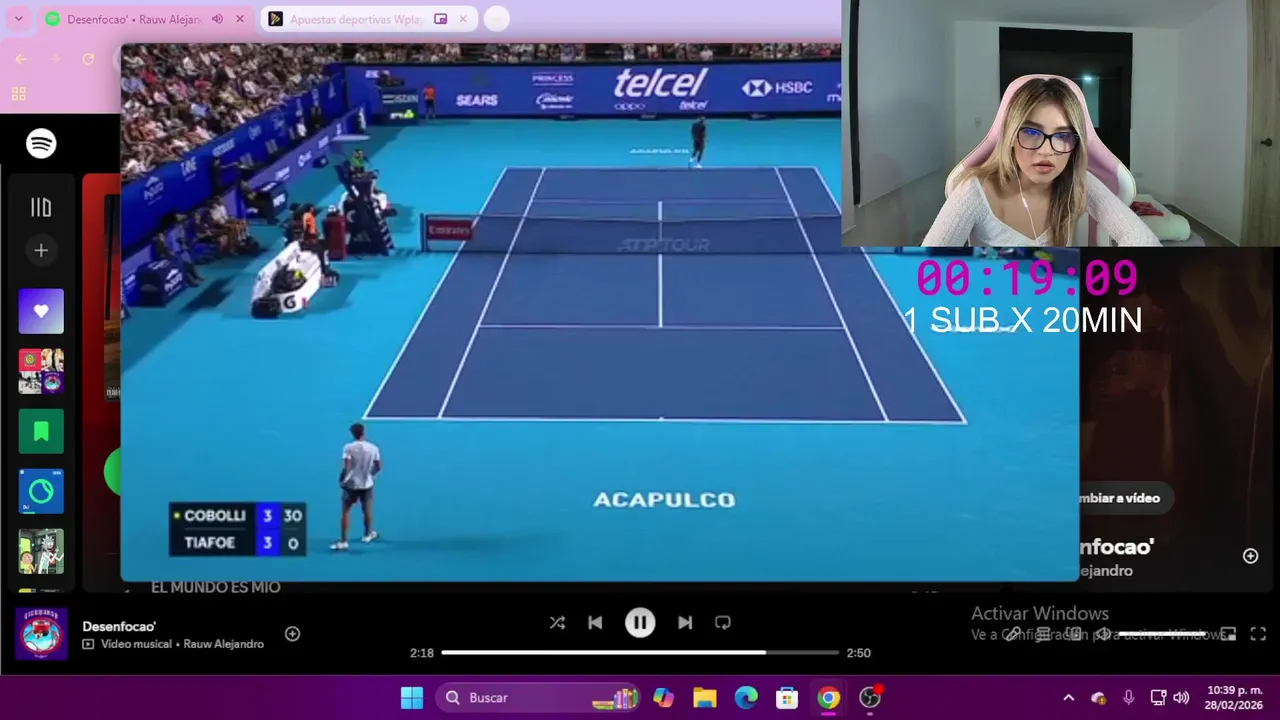Viewport: 1280px width, 720px height.
Task: Click 'EL MUNDO ES MIO' track title
Action: 216,587
